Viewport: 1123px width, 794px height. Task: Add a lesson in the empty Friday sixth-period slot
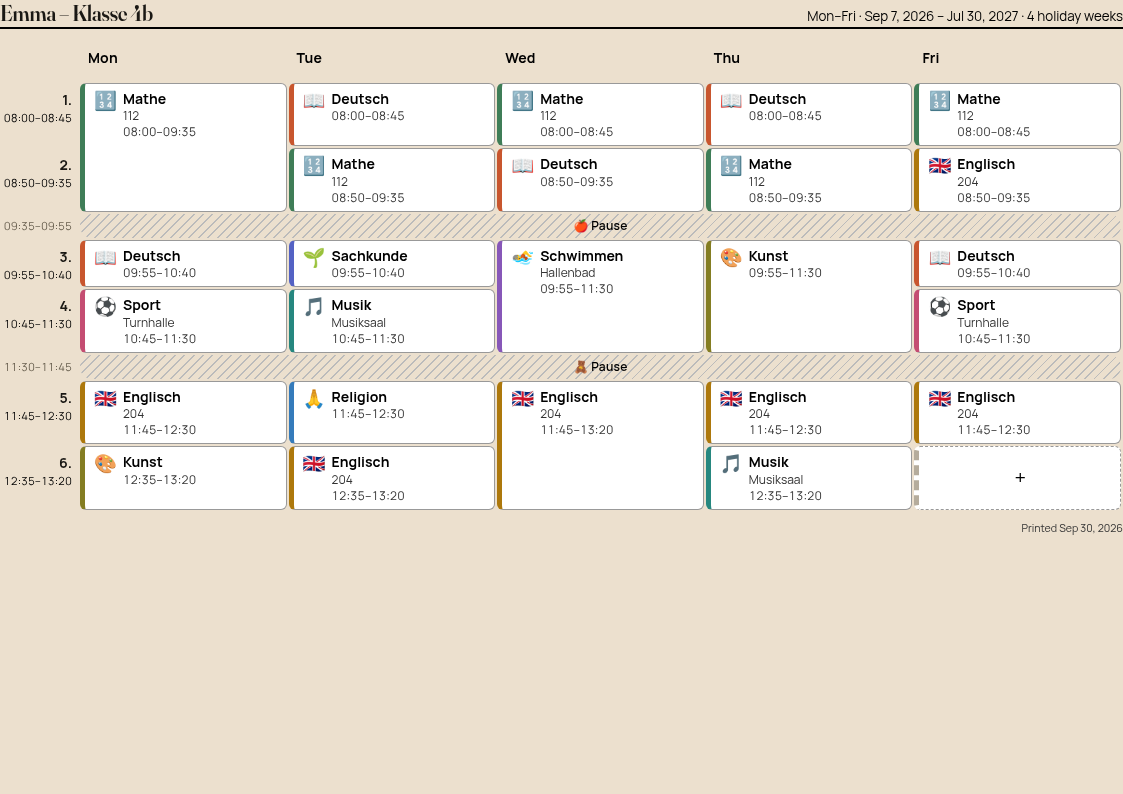coord(1018,478)
